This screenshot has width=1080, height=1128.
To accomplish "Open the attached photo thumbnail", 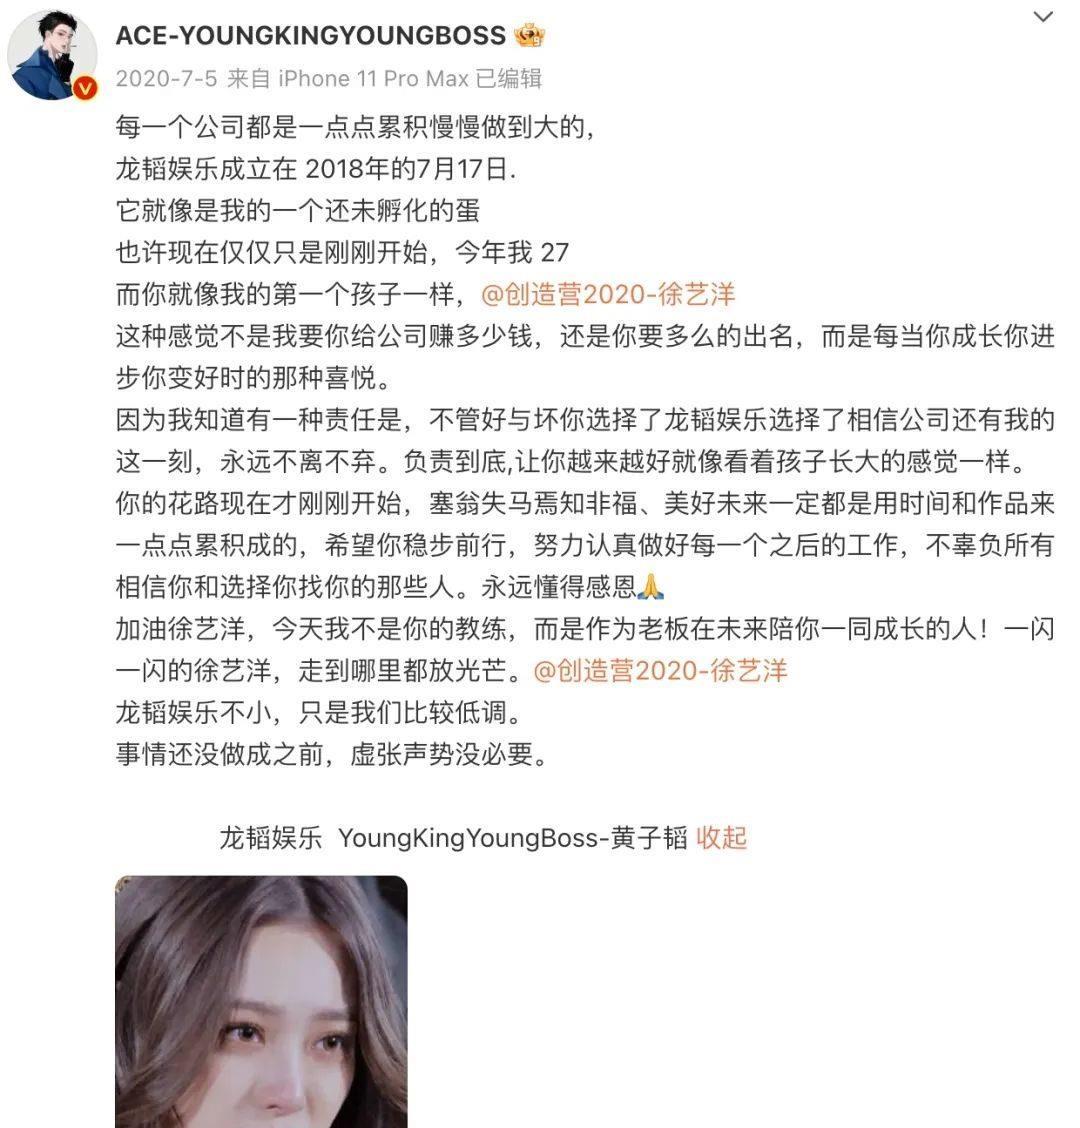I will point(261,1001).
